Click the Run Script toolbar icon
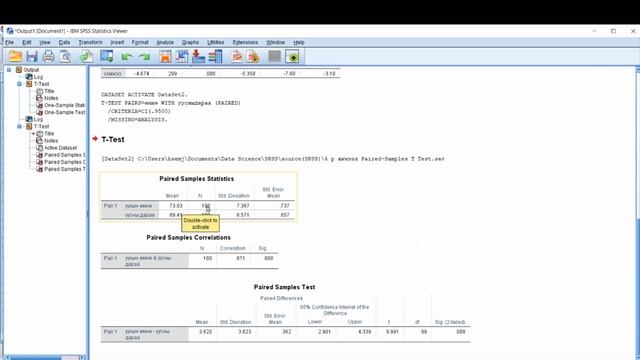640x360 pixels. (x=253, y=56)
